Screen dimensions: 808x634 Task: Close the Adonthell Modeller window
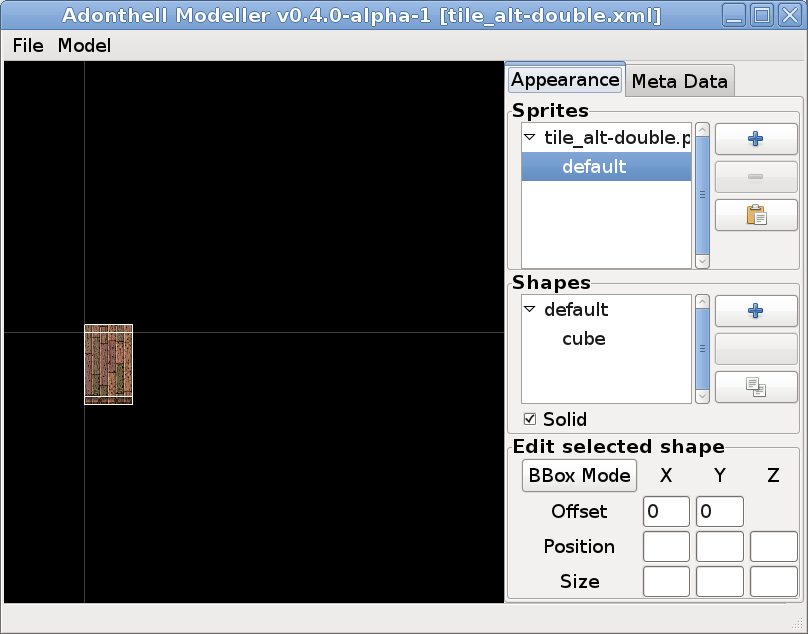[790, 15]
